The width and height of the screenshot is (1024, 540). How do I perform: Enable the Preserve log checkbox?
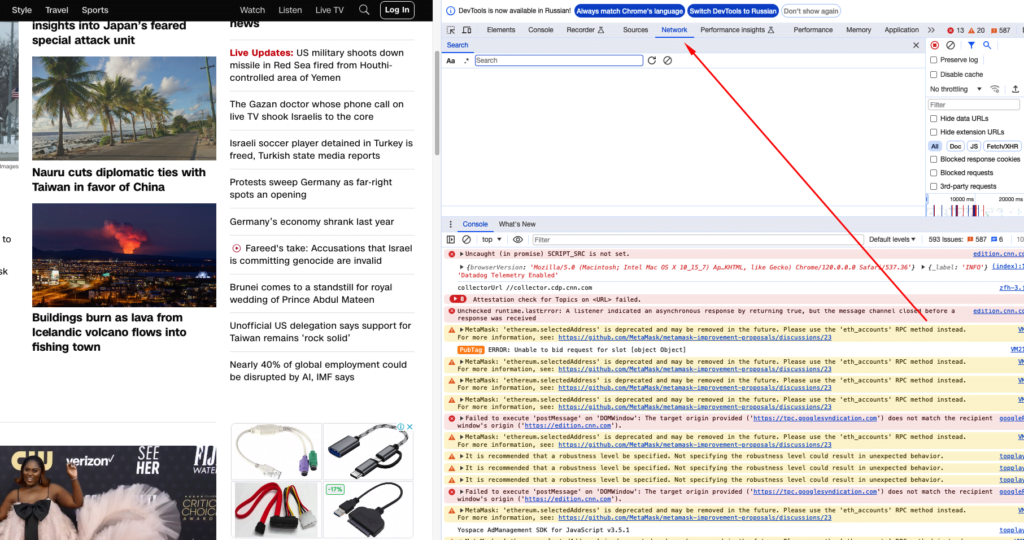(934, 60)
